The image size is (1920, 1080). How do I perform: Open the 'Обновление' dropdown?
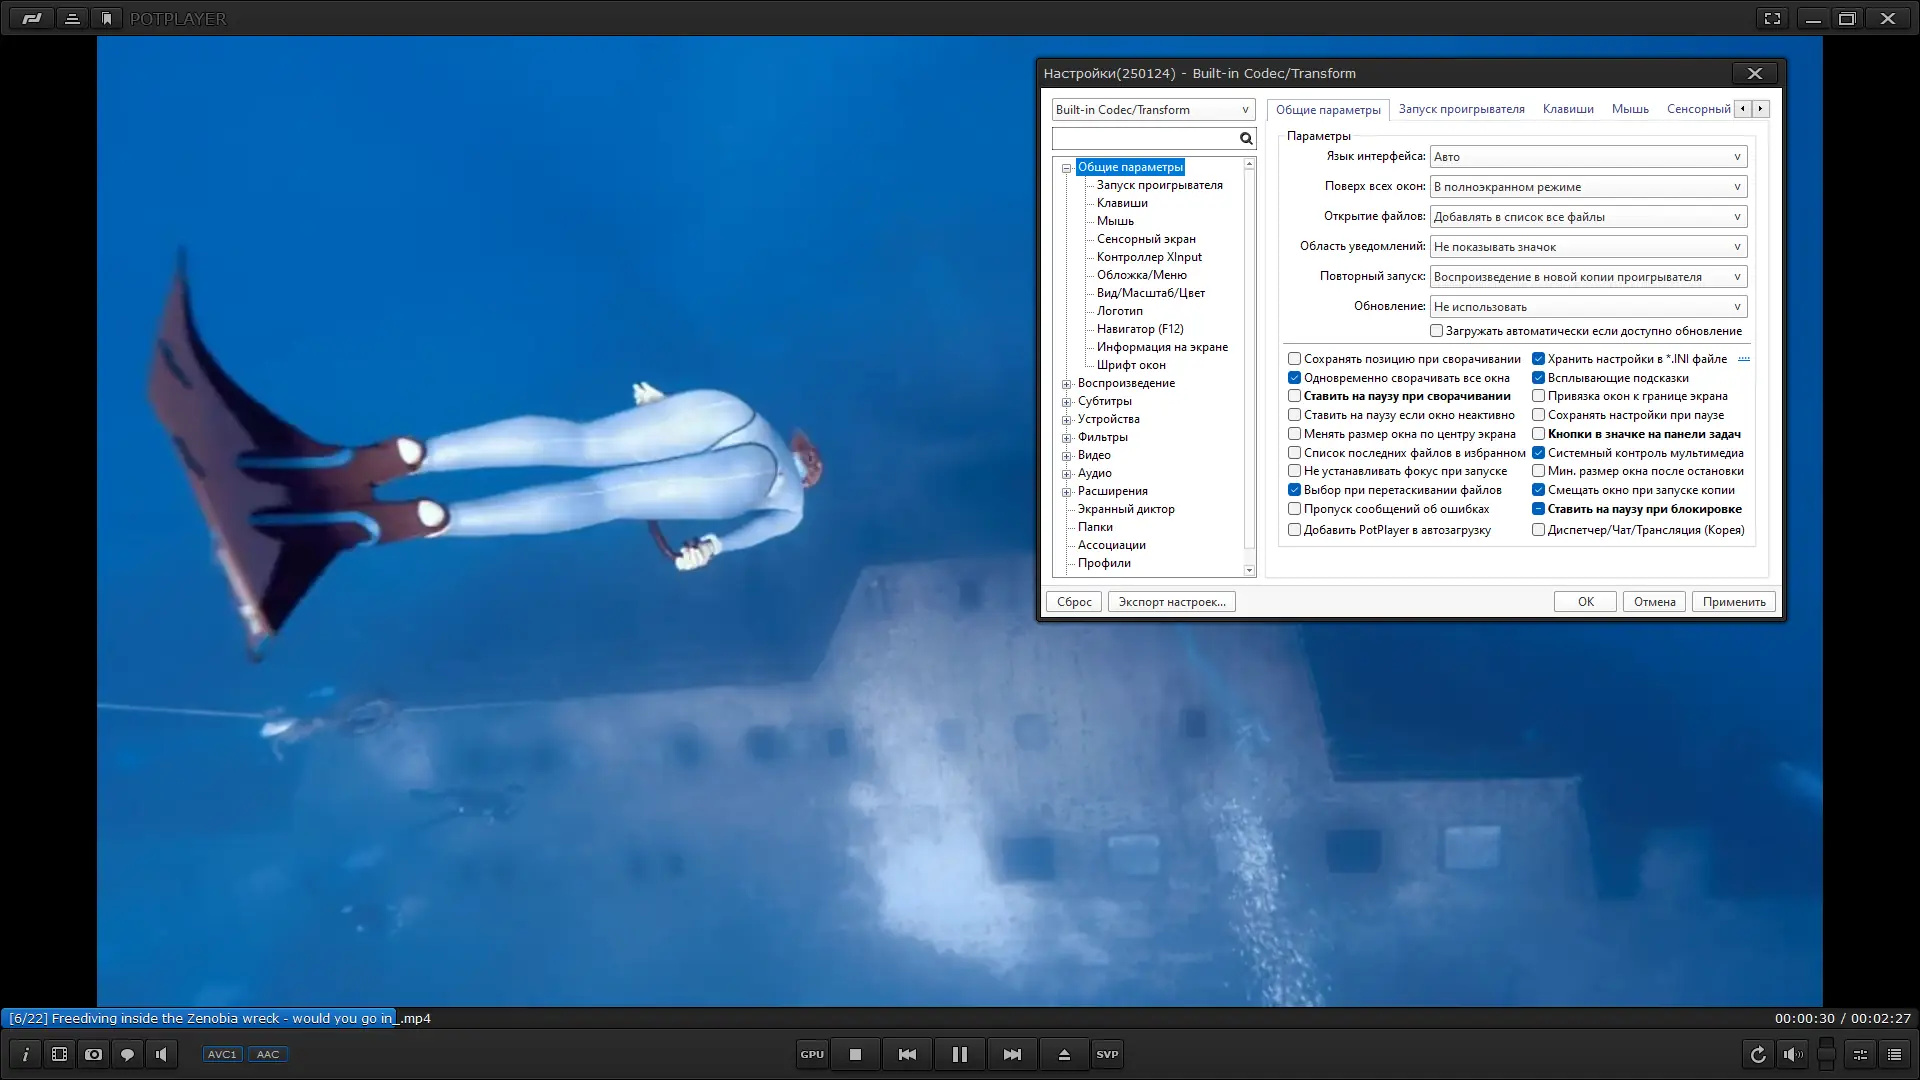click(1588, 307)
